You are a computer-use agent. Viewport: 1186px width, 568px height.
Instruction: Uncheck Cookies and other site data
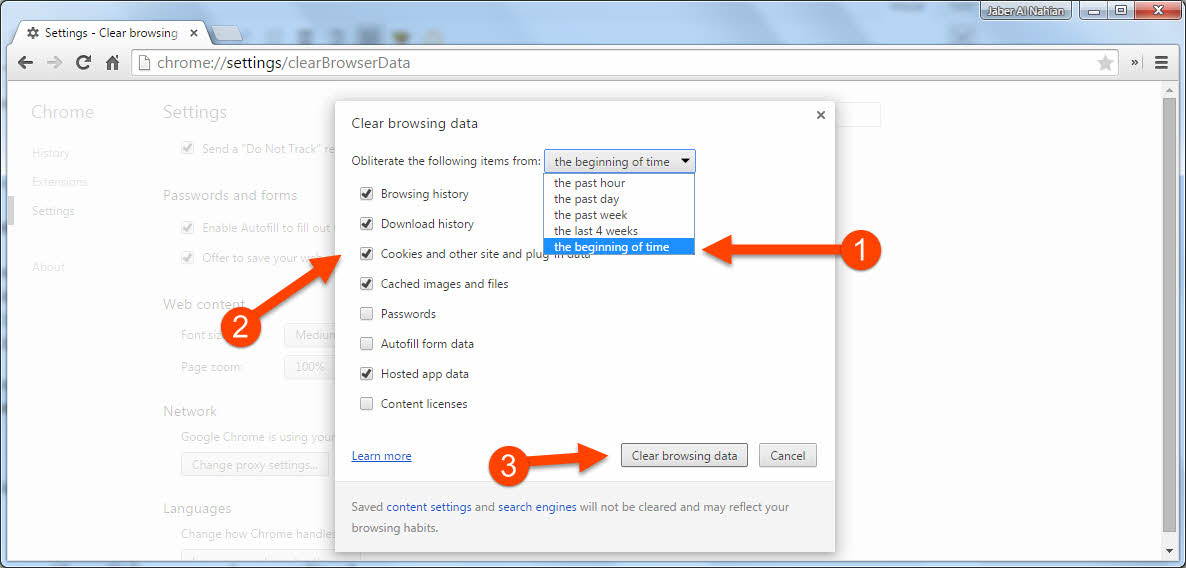point(367,253)
